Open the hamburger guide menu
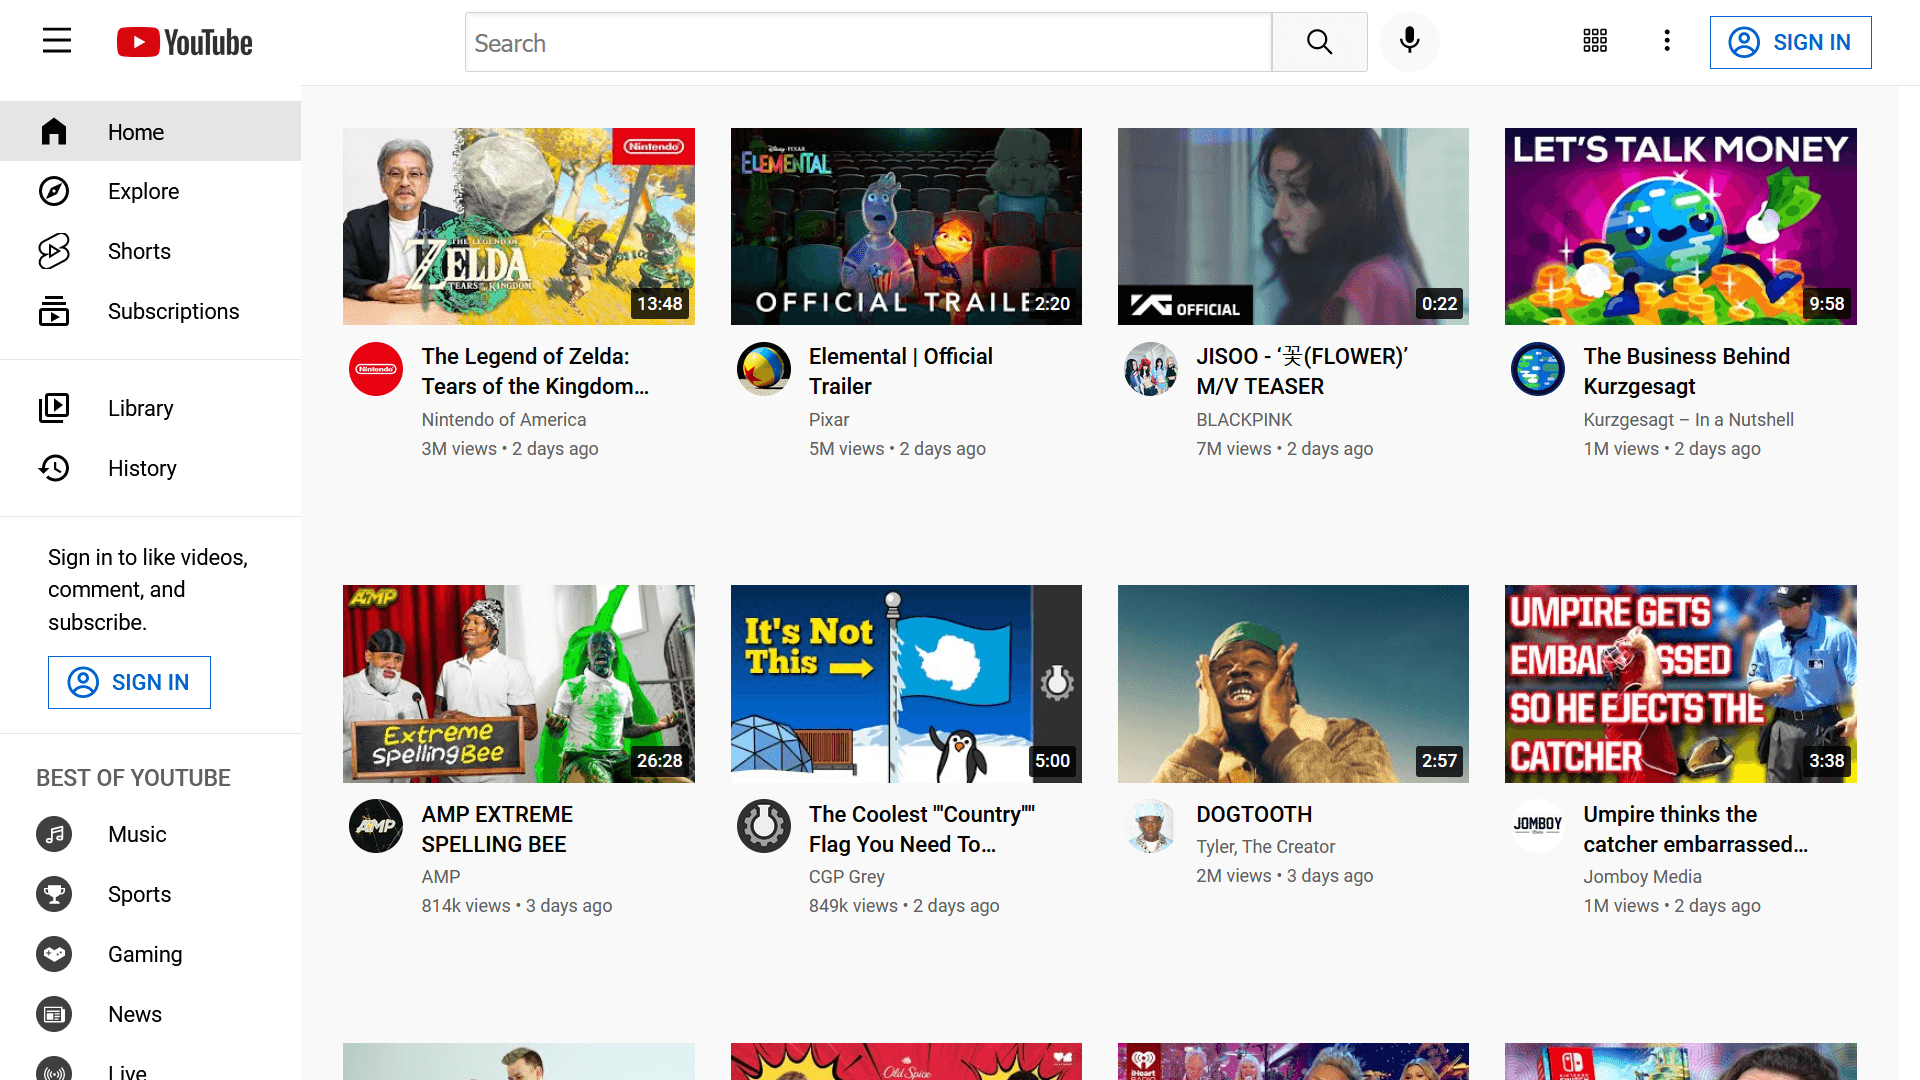The width and height of the screenshot is (1920, 1080). (x=57, y=41)
